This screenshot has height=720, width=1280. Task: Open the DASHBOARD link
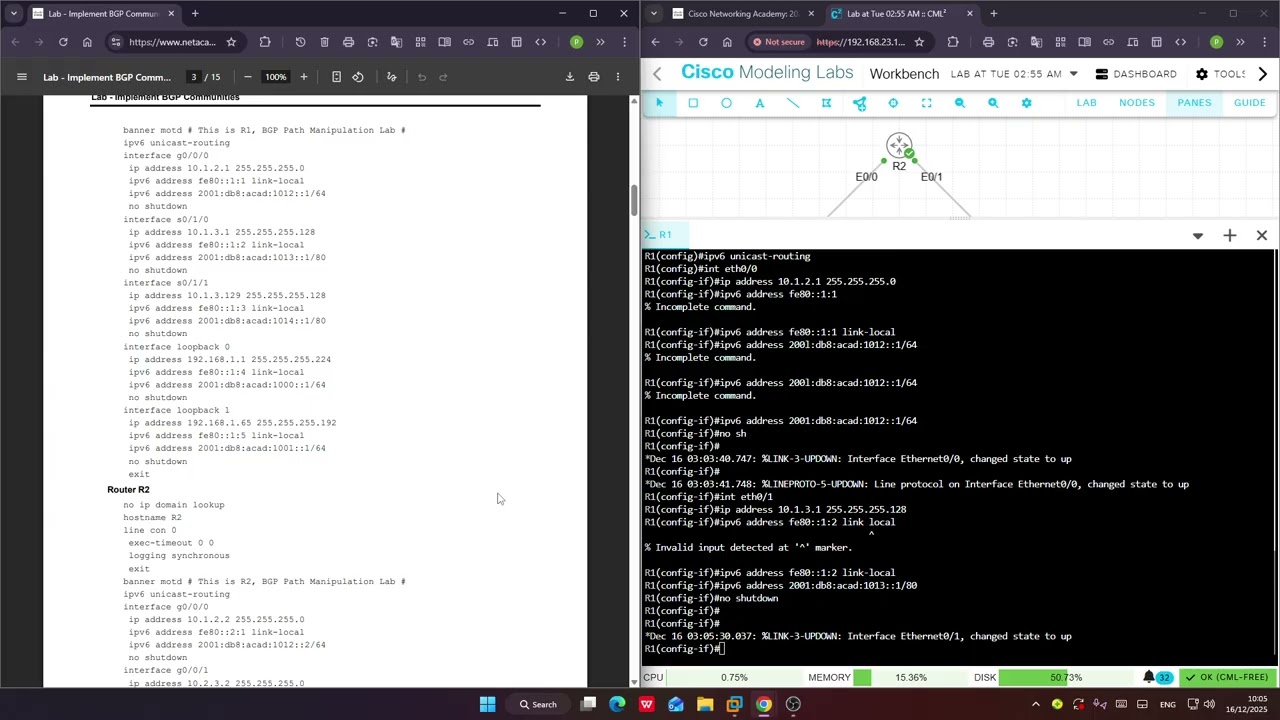point(1136,74)
